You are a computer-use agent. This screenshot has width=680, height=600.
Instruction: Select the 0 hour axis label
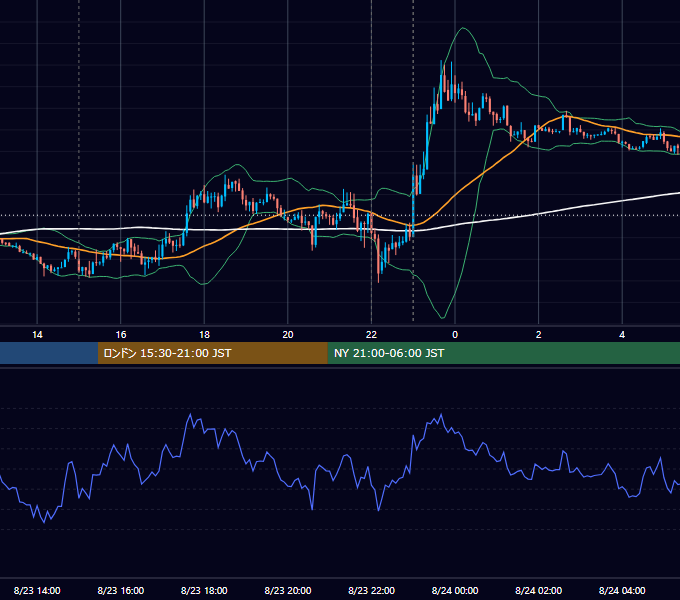point(455,335)
